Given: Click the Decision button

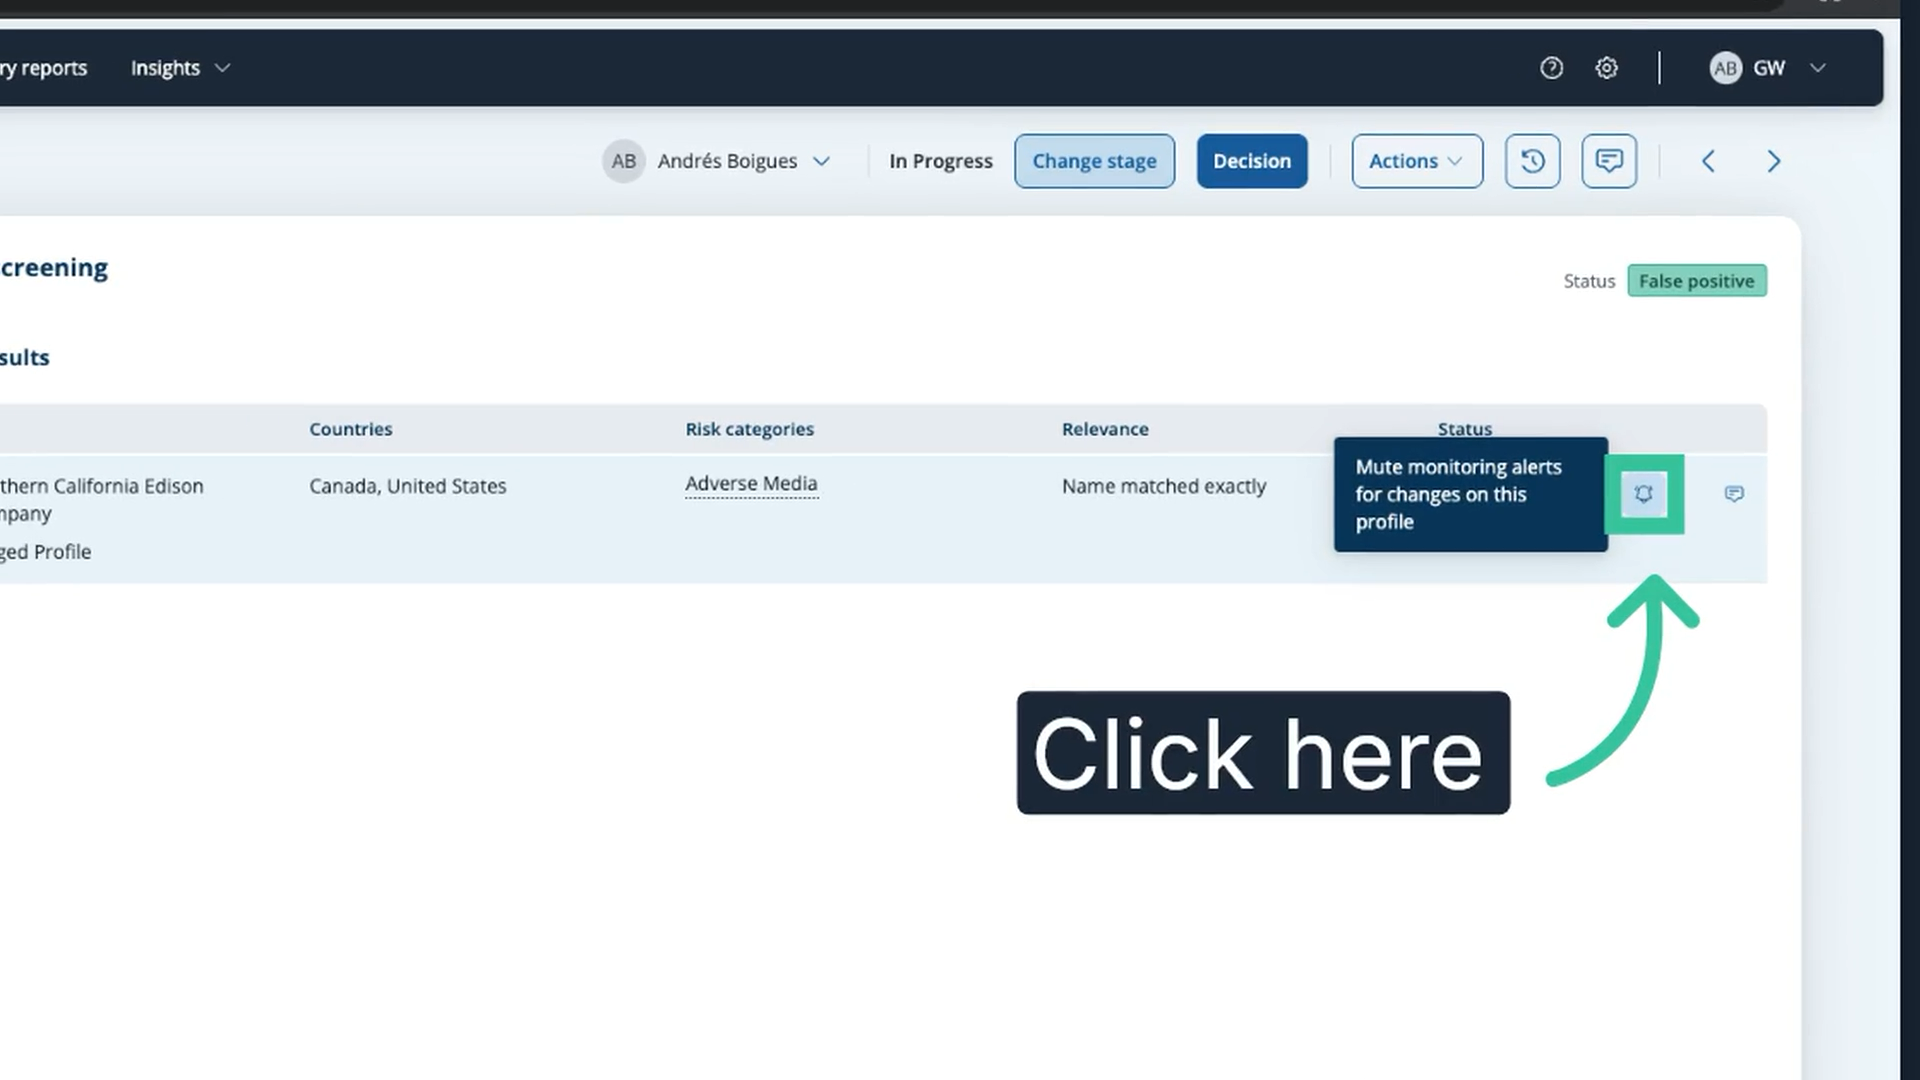Looking at the screenshot, I should tap(1252, 161).
